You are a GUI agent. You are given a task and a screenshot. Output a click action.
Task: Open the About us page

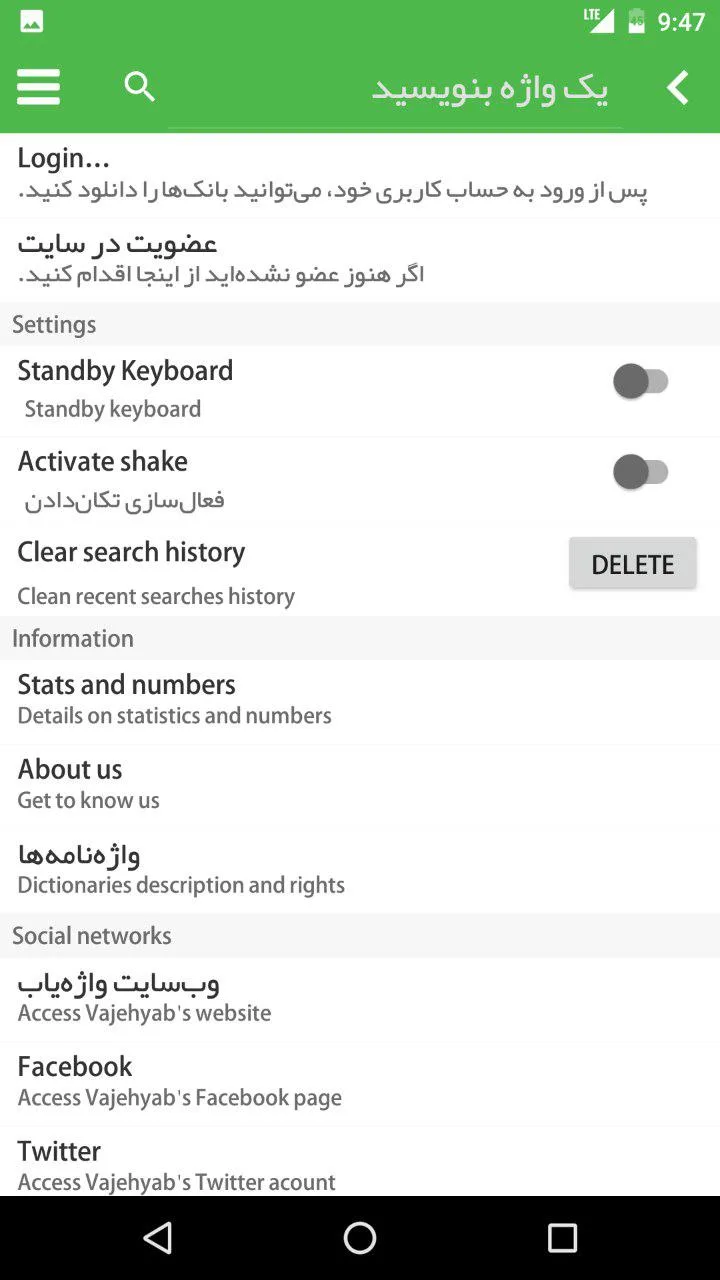click(x=360, y=785)
